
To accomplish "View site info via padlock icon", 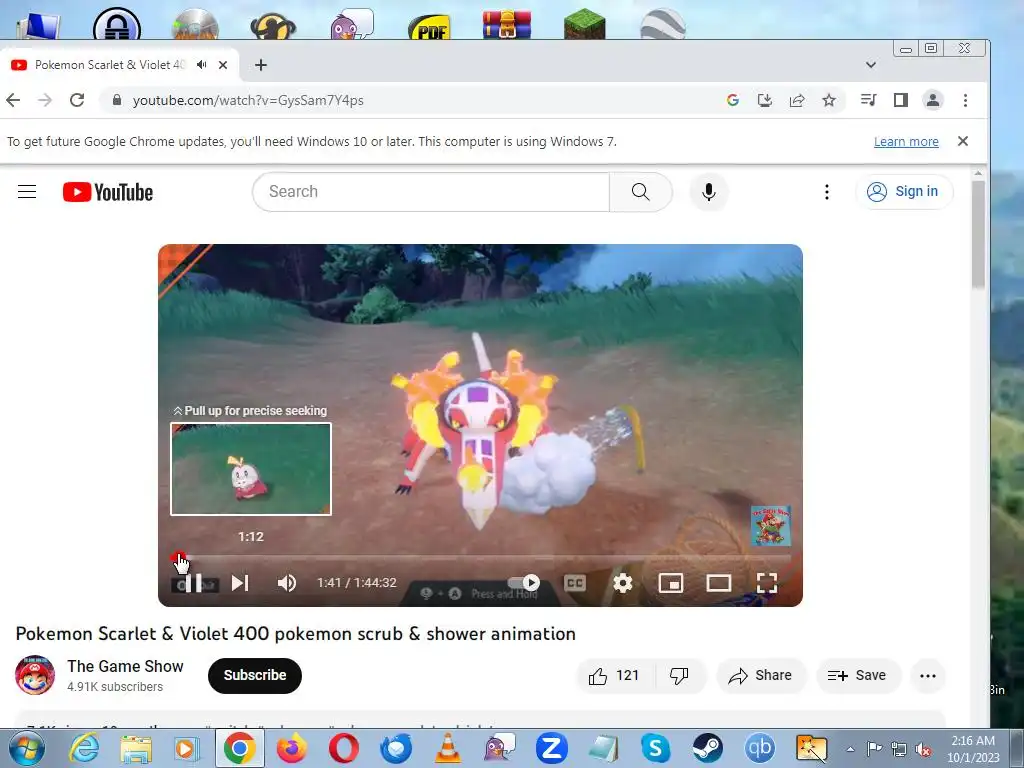I will (x=117, y=100).
